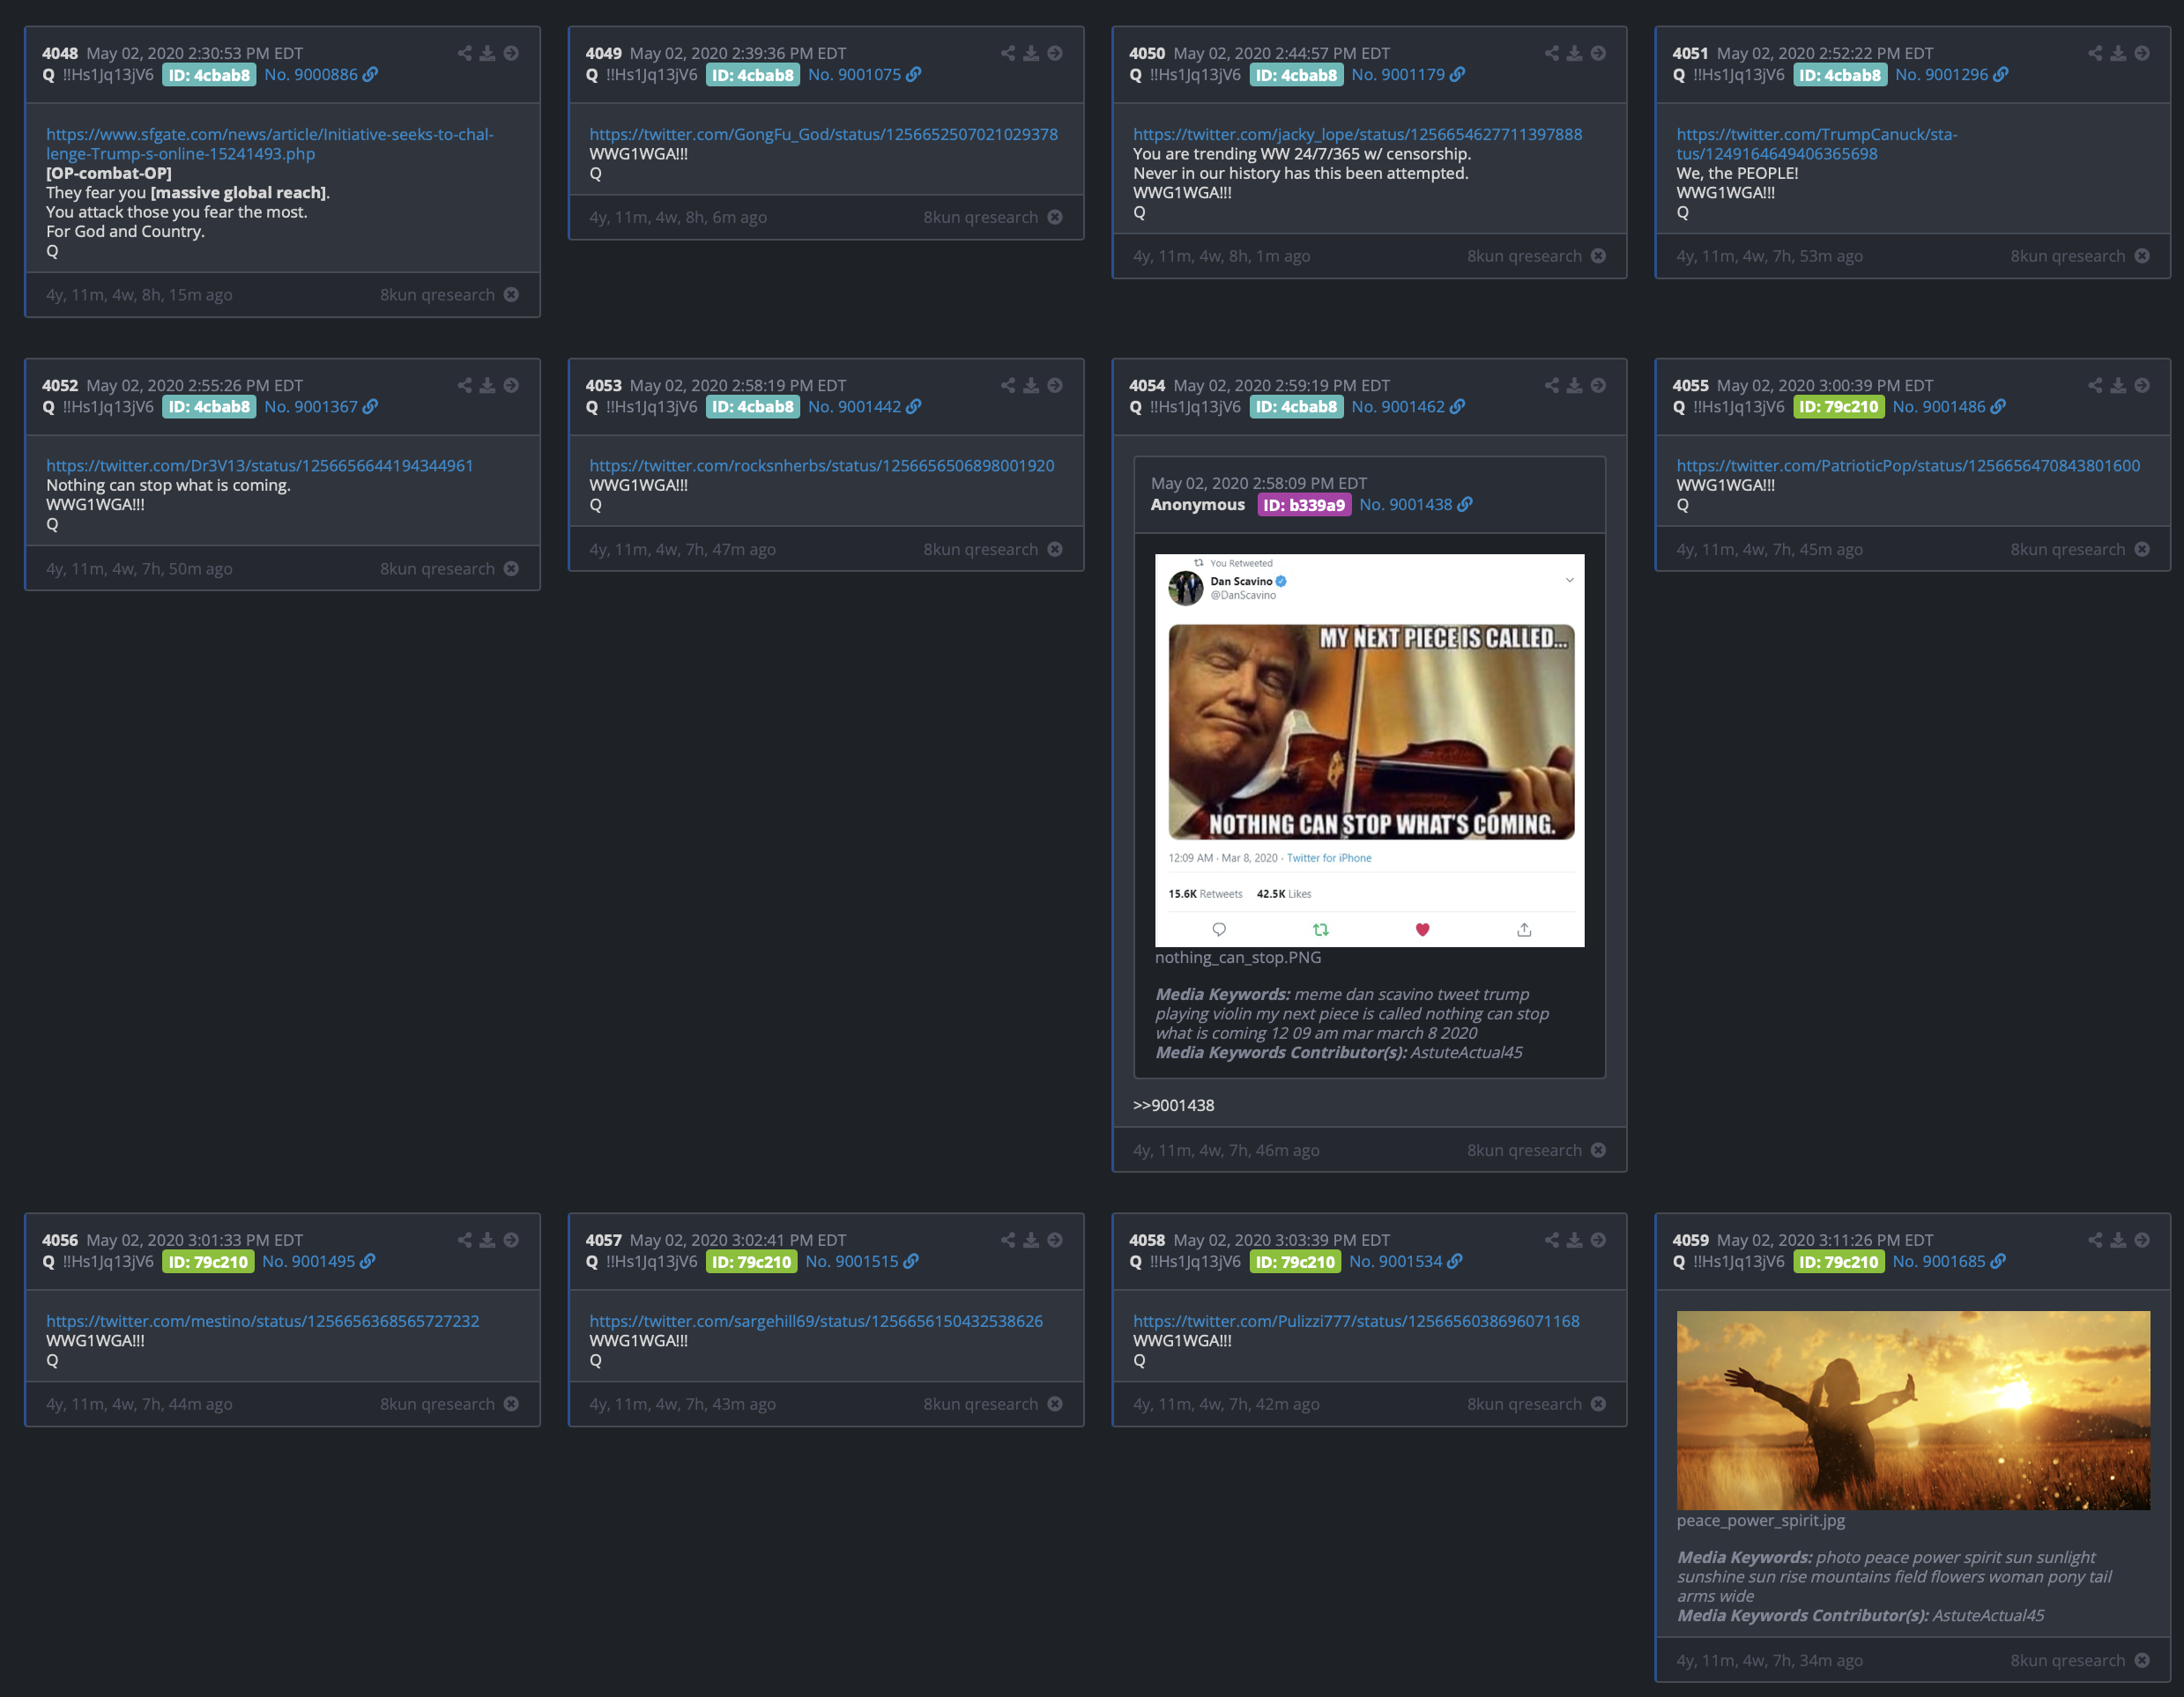Click post number link No. 9001075
Screen dimensions: 2184x1697
coord(854,74)
